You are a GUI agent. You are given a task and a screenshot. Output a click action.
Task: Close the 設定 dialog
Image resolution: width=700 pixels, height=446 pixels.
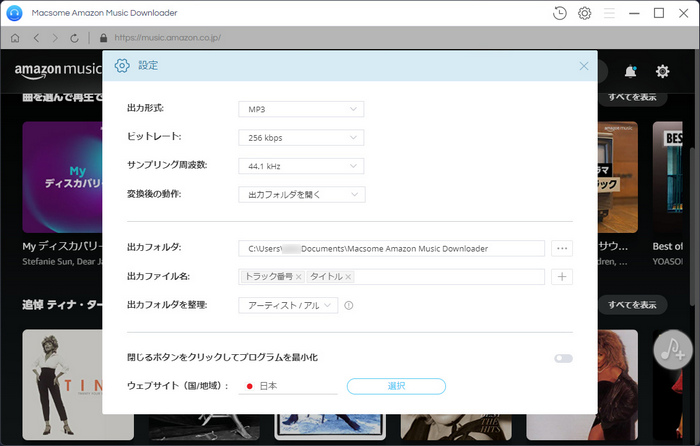click(583, 66)
